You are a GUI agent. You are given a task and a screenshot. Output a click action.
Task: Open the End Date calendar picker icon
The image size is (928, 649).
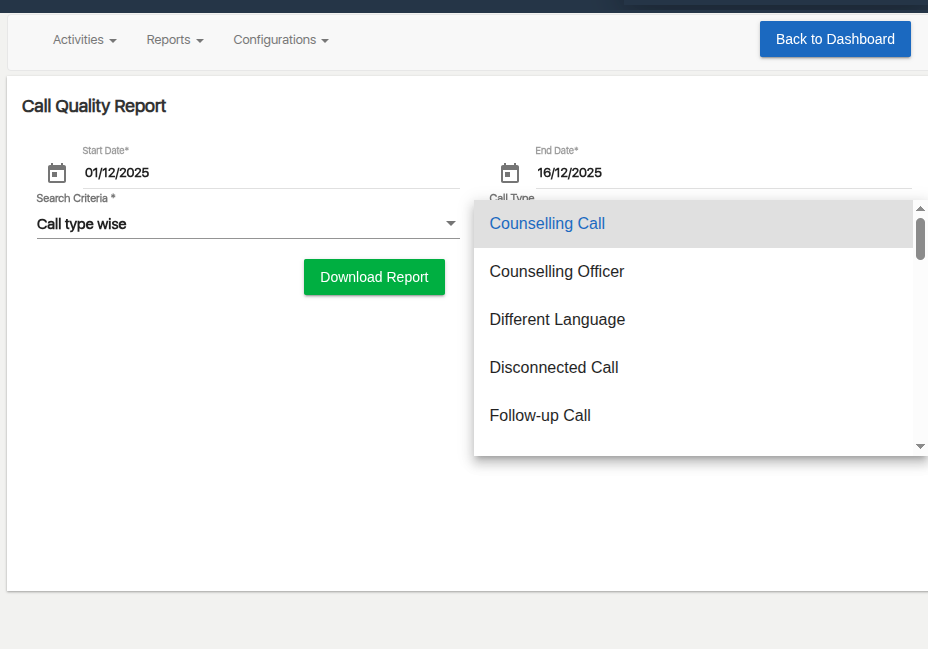(510, 173)
